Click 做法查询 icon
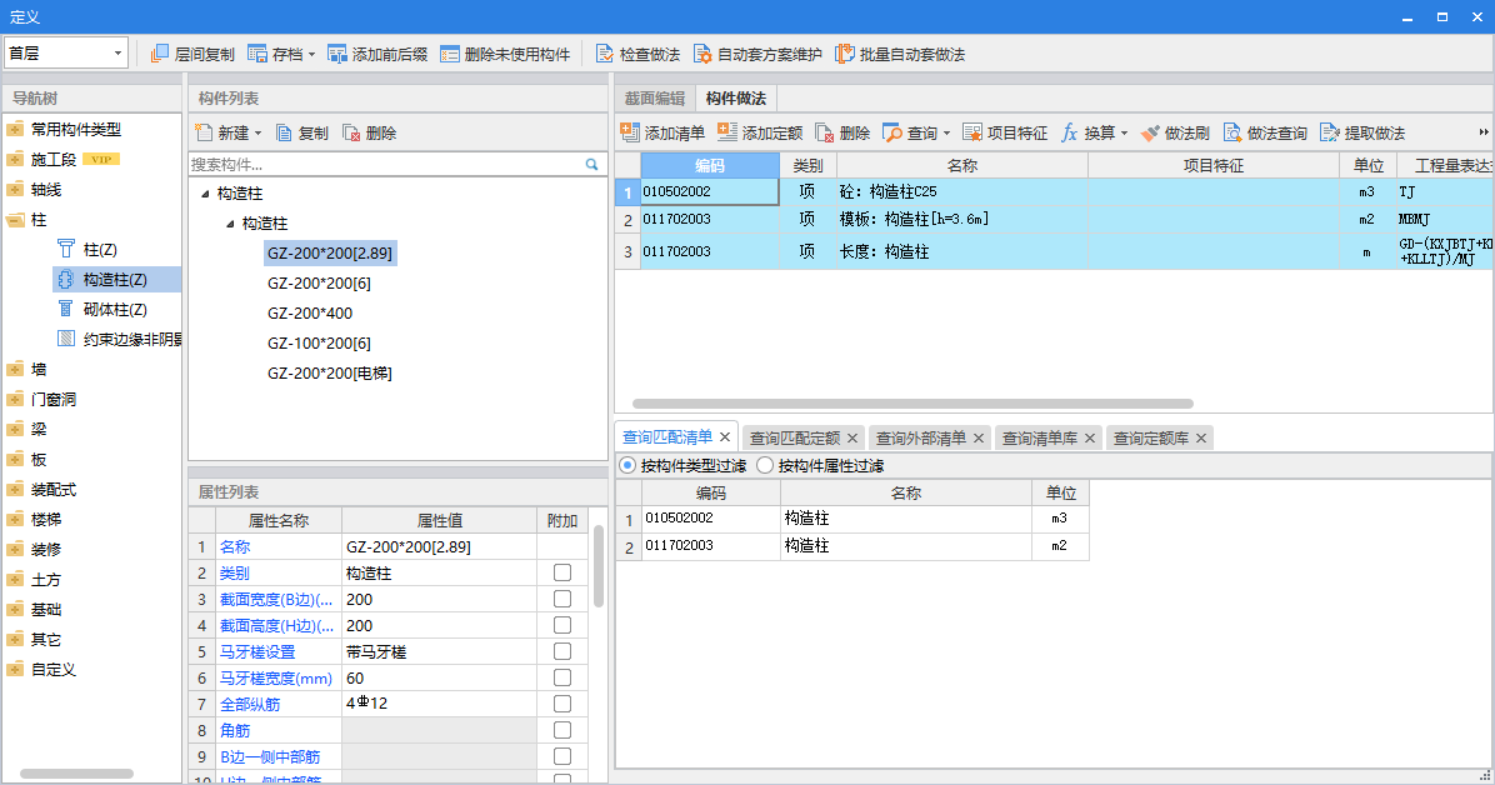This screenshot has height=785, width=1495. coord(1232,133)
